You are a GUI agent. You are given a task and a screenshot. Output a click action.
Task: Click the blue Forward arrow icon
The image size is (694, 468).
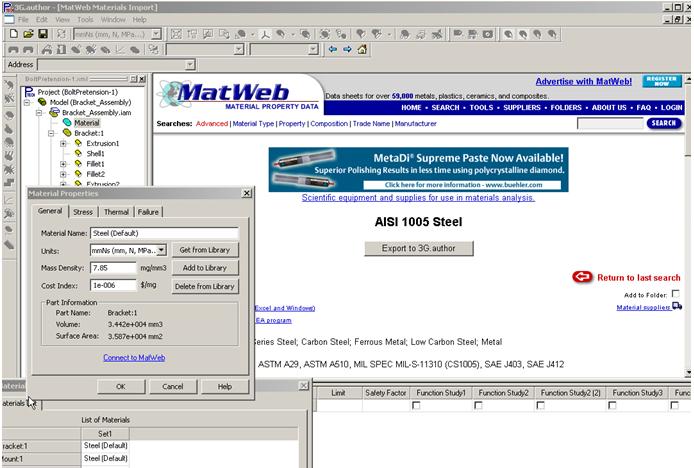tap(347, 49)
